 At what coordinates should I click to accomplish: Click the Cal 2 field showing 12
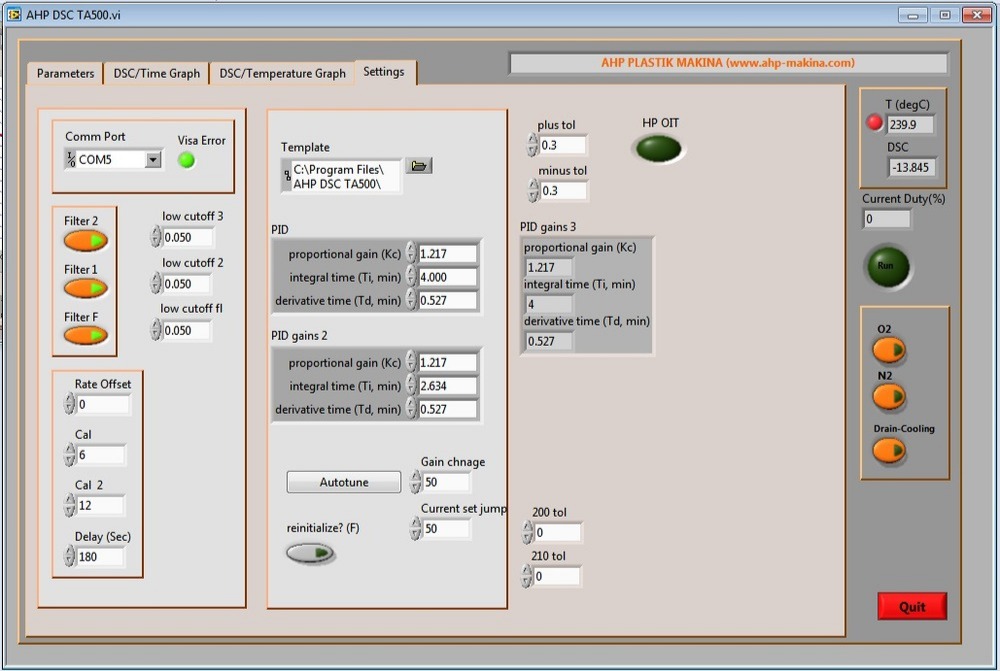coord(101,505)
